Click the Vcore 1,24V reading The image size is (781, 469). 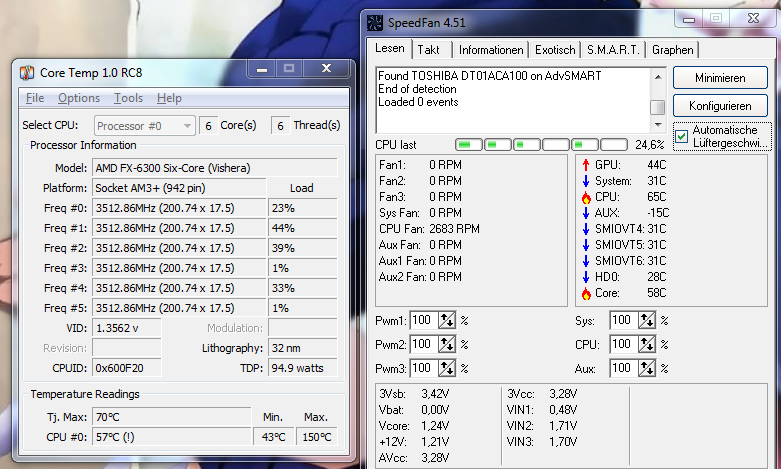[x=414, y=426]
